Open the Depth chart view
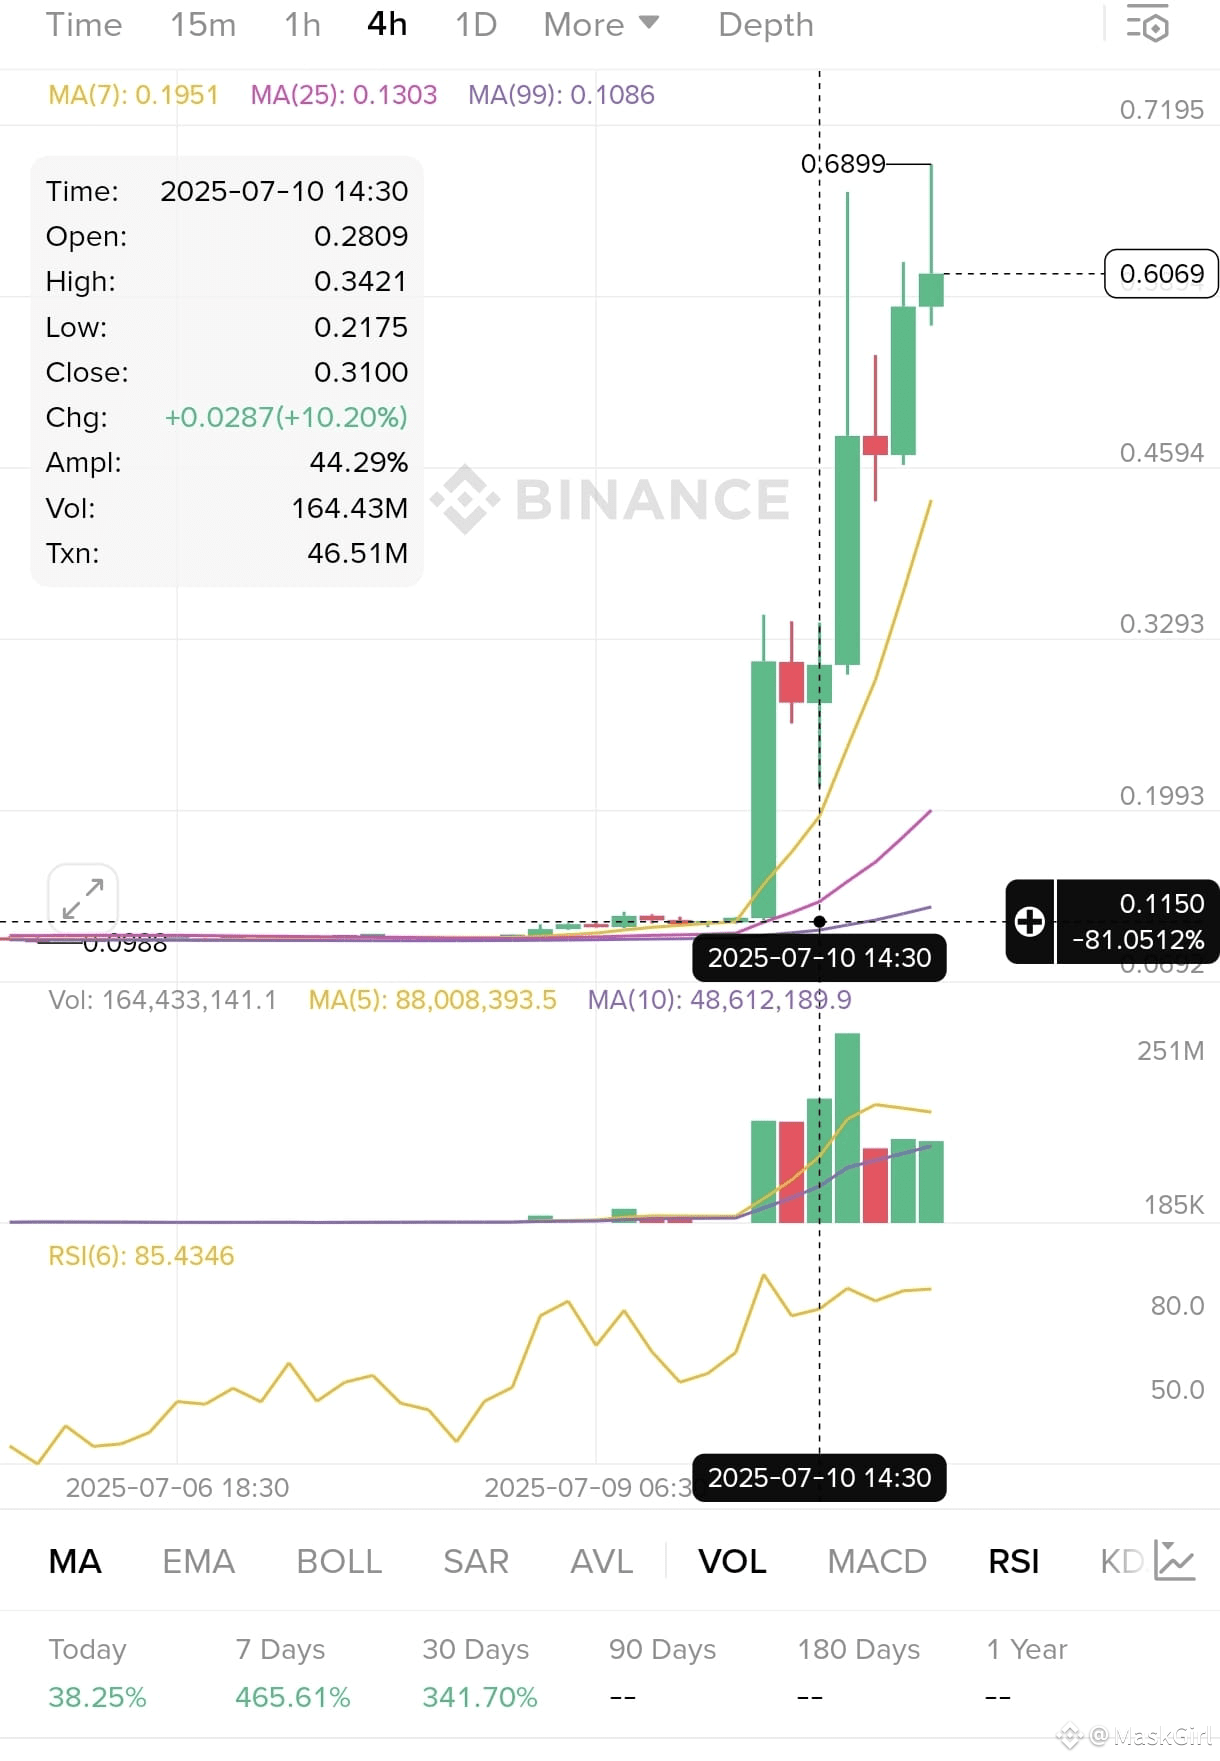 766,24
